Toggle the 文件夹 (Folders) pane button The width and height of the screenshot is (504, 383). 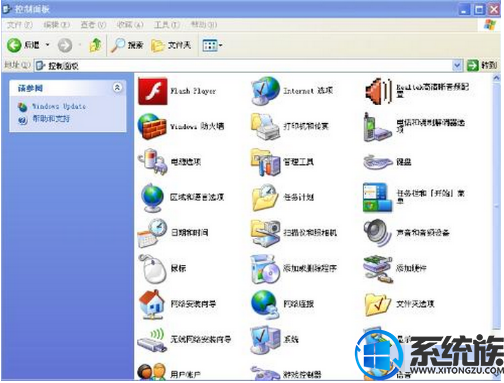(171, 45)
